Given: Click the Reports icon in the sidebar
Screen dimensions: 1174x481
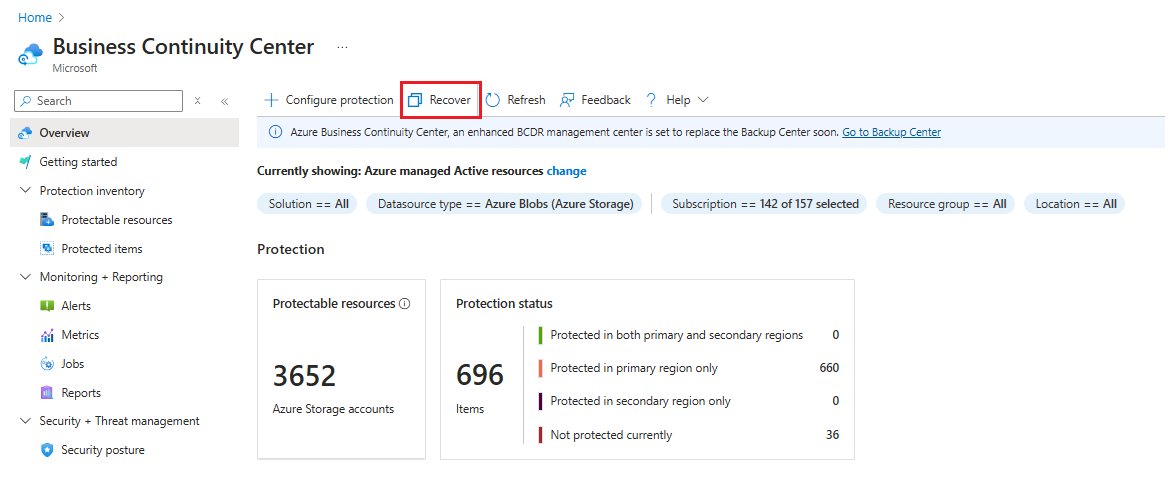Looking at the screenshot, I should pyautogui.click(x=47, y=393).
